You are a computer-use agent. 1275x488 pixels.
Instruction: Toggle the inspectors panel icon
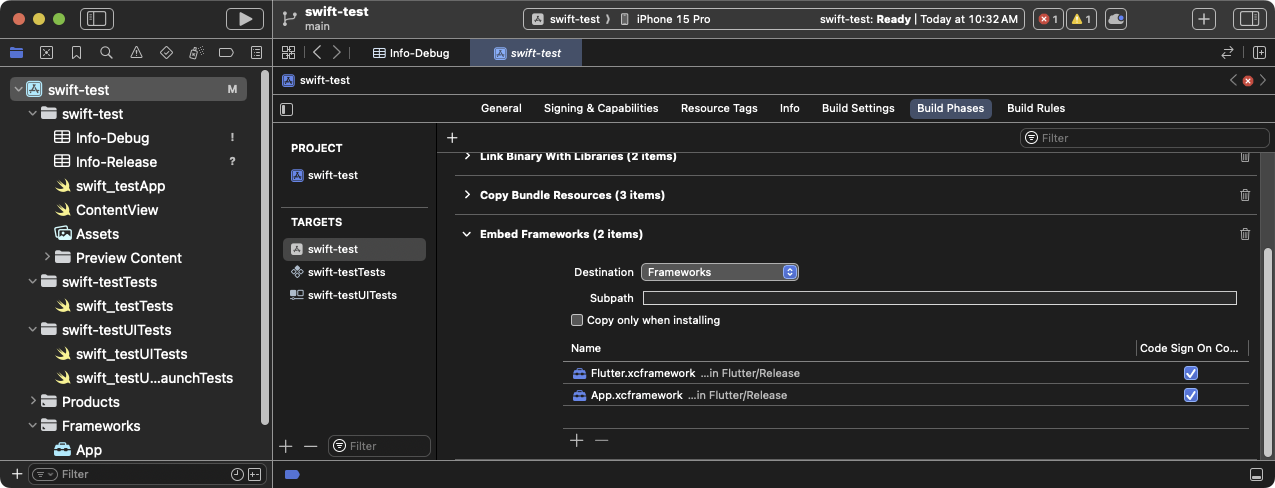pyautogui.click(x=1248, y=19)
